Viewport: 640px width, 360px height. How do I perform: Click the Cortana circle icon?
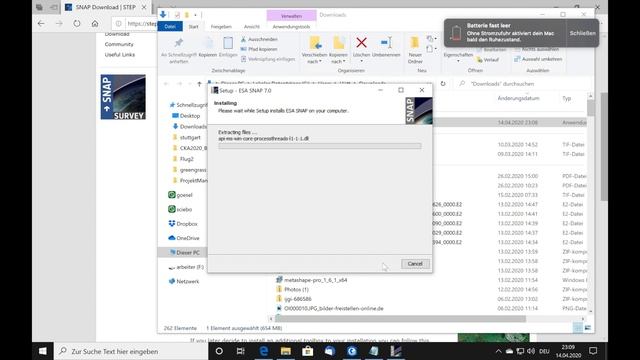pos(219,351)
